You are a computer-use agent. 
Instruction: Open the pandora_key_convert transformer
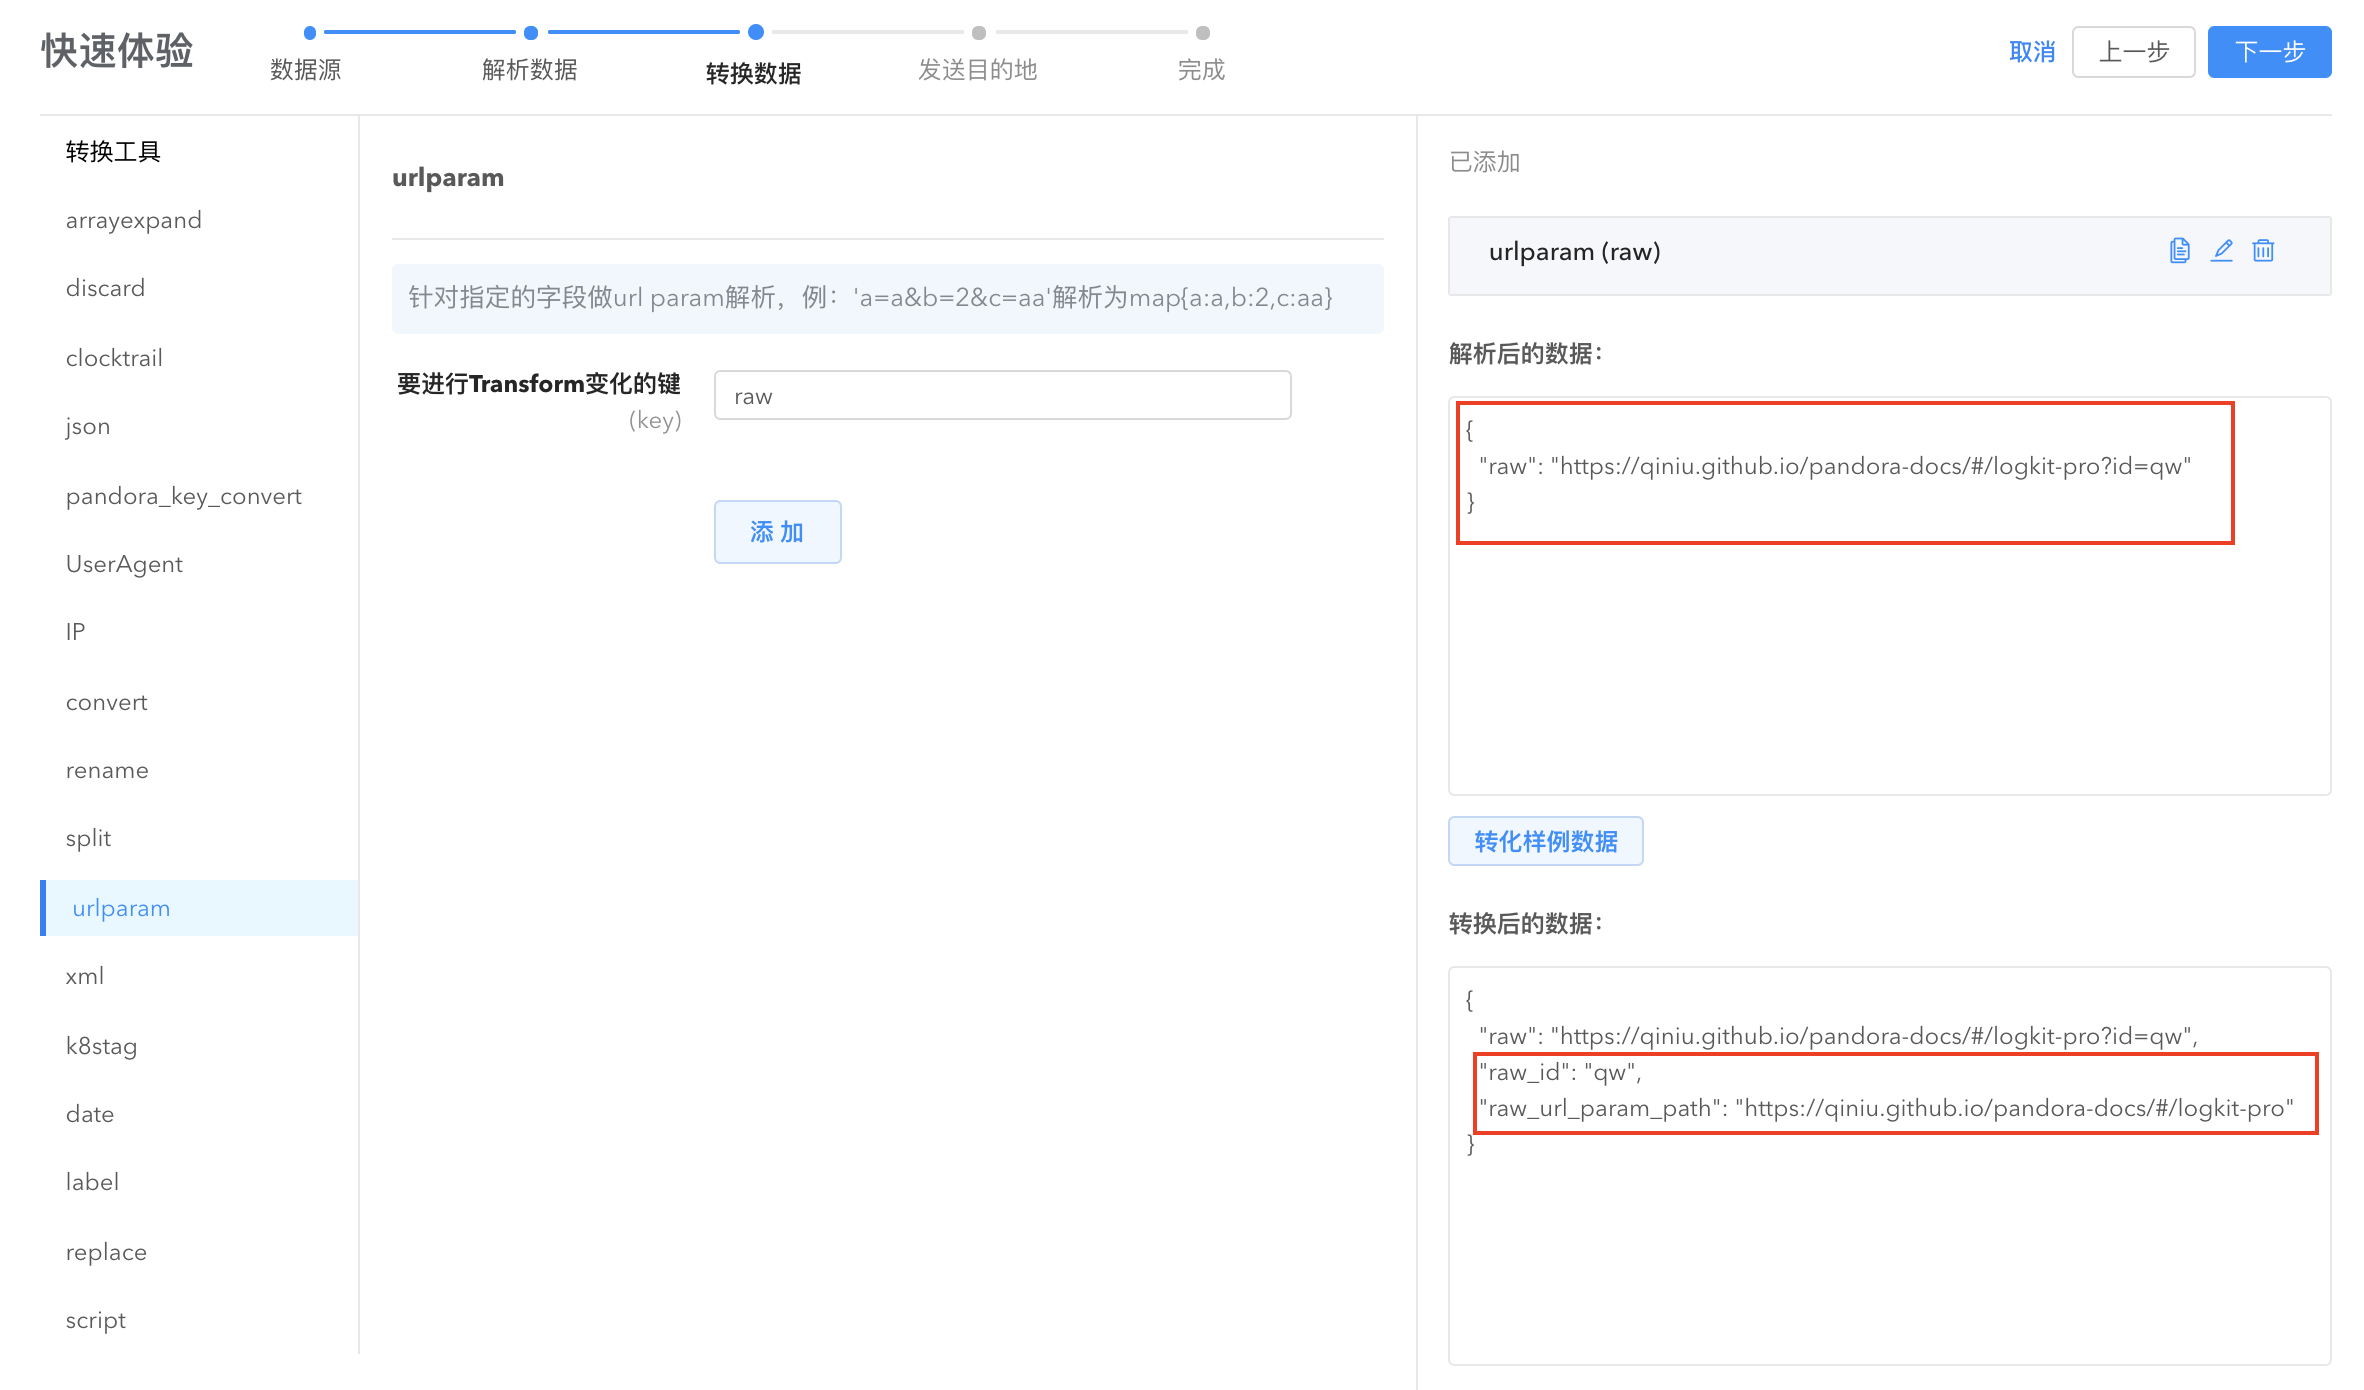tap(184, 496)
